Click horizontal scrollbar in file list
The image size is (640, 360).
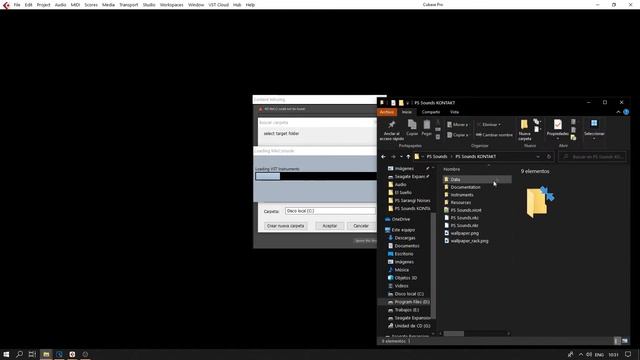pyautogui.click(x=454, y=334)
